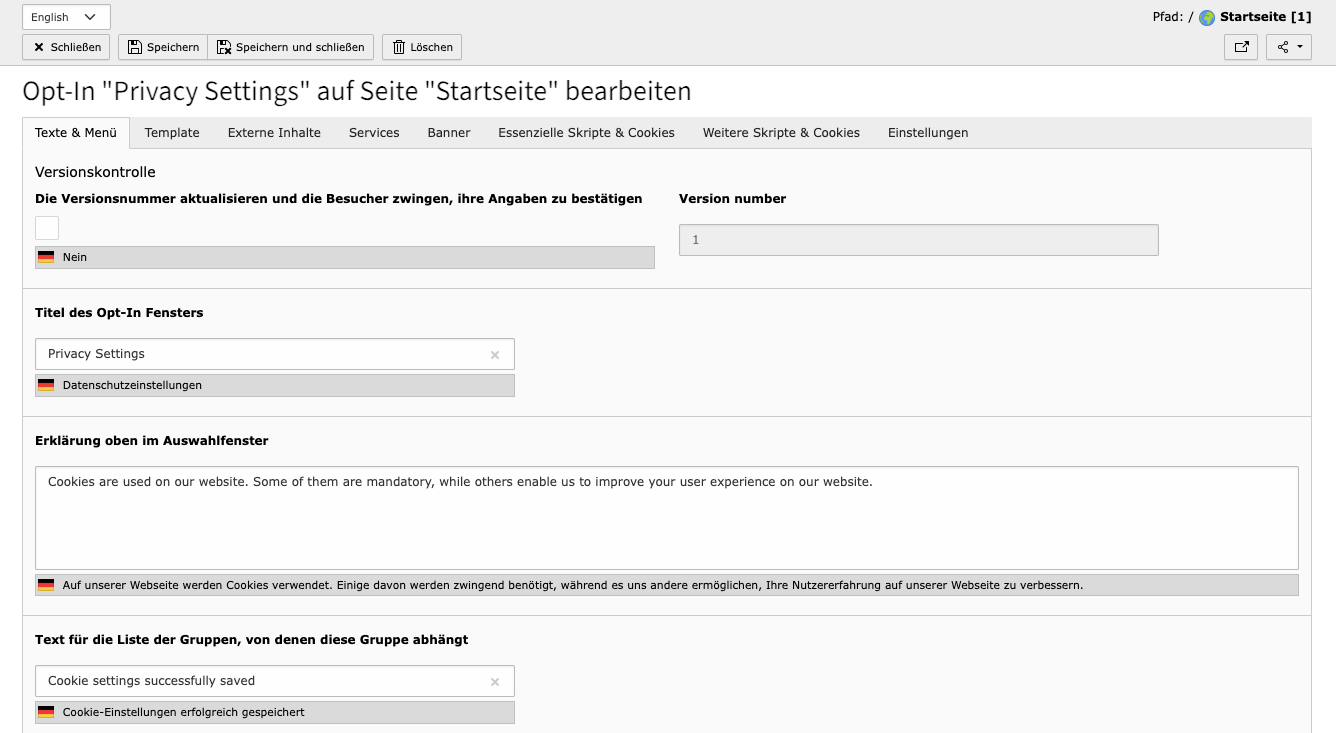1336x733 pixels.
Task: Click the German flag beside the Nein translation
Action: [x=46, y=257]
